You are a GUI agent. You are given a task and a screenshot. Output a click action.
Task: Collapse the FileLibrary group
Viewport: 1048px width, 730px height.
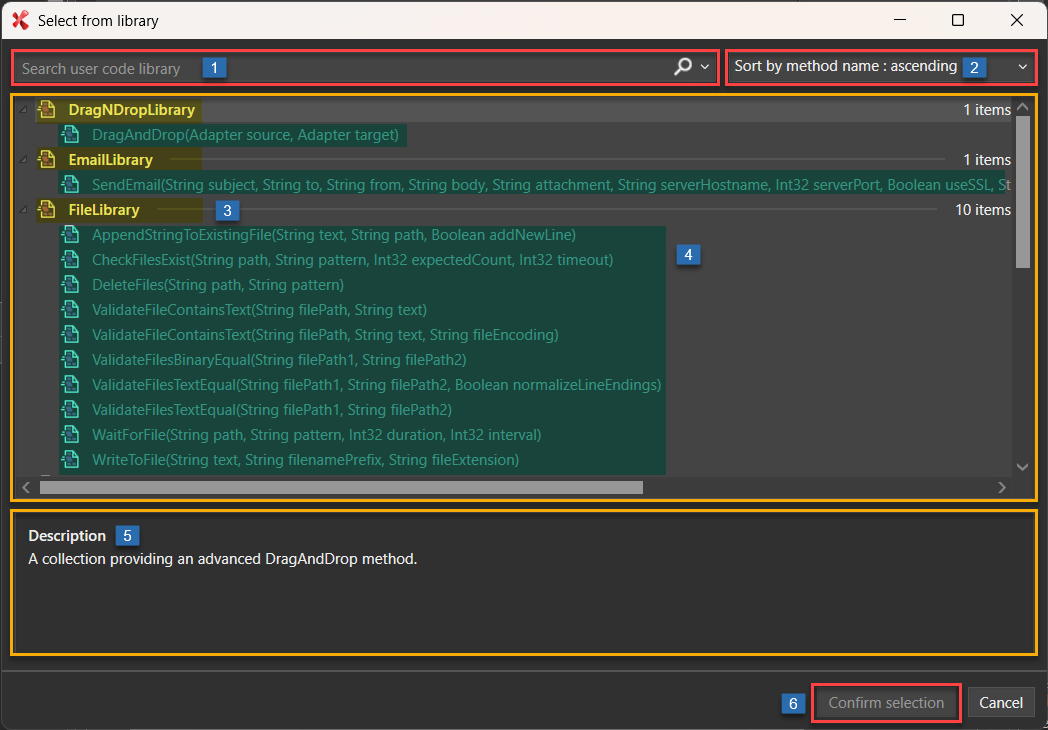[25, 211]
